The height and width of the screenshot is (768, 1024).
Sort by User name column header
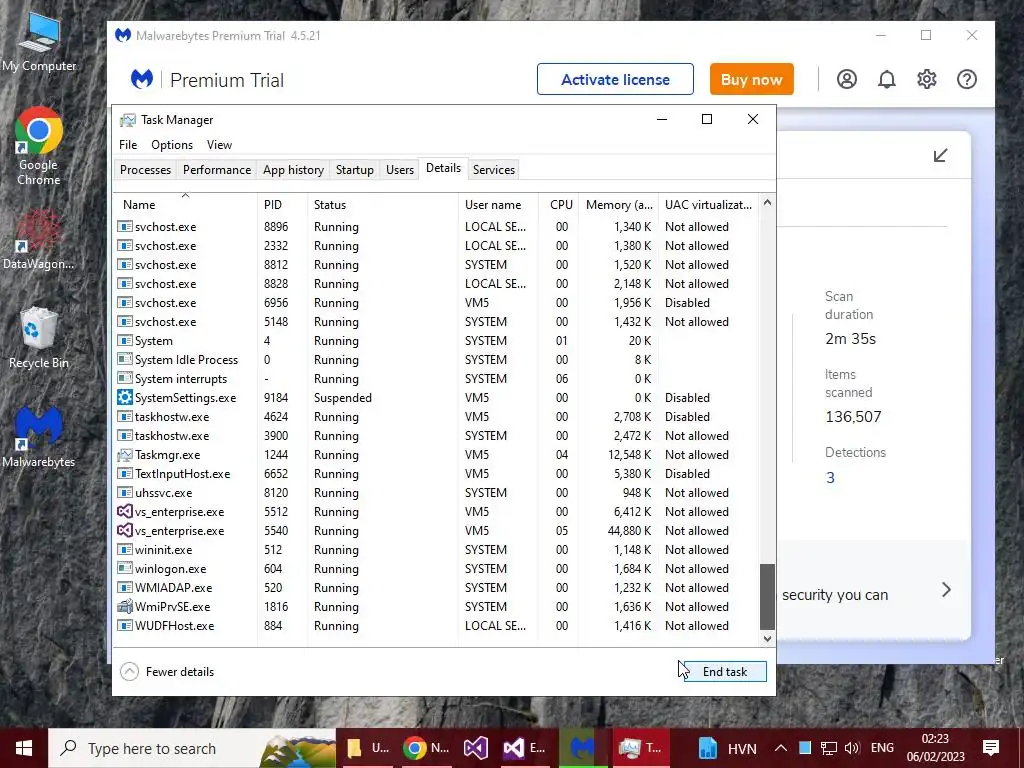coord(498,204)
